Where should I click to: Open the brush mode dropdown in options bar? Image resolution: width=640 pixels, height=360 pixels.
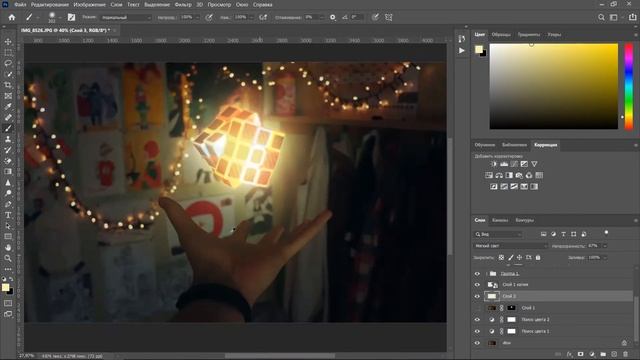126,18
